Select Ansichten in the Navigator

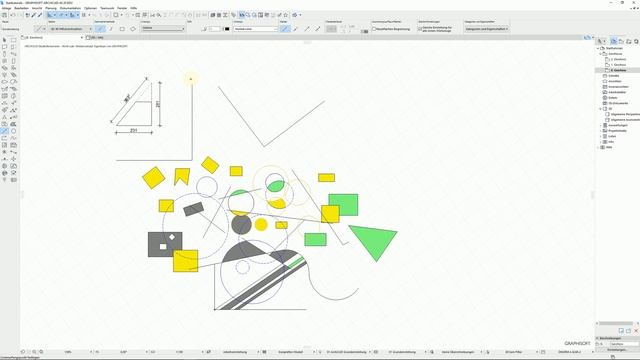[x=615, y=81]
